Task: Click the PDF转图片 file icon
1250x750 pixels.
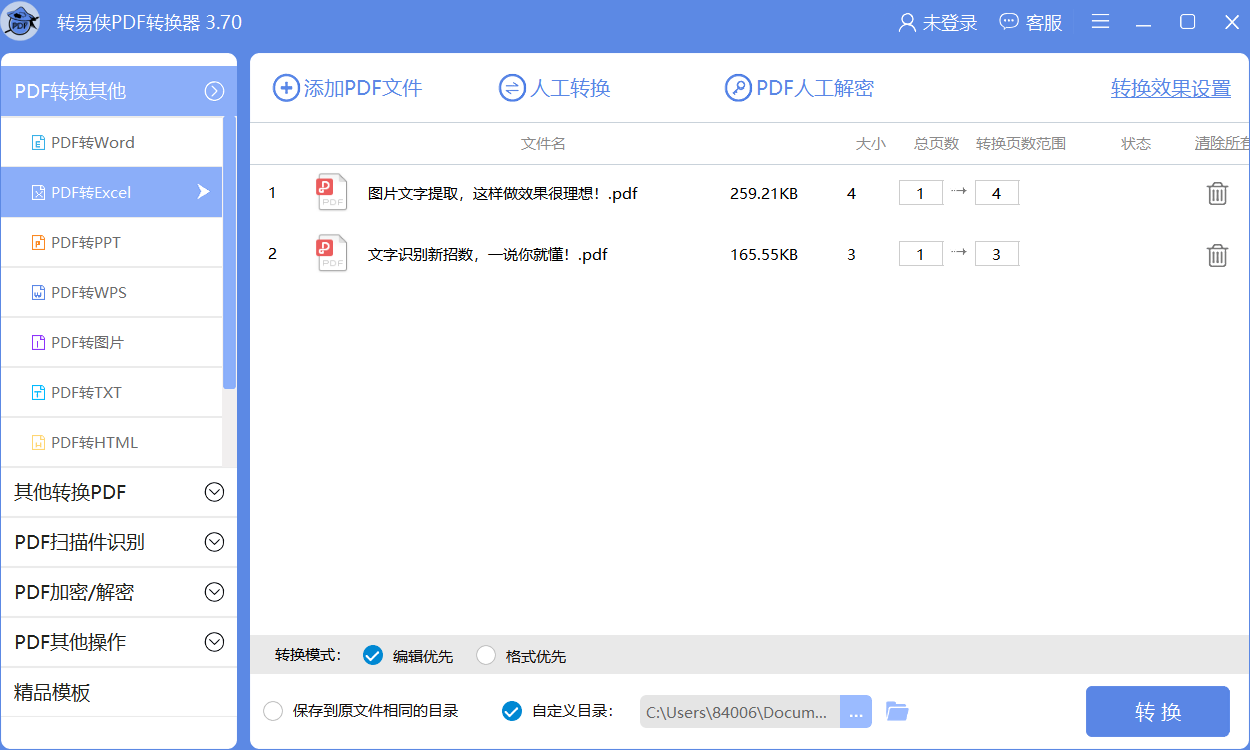Action: 39,343
